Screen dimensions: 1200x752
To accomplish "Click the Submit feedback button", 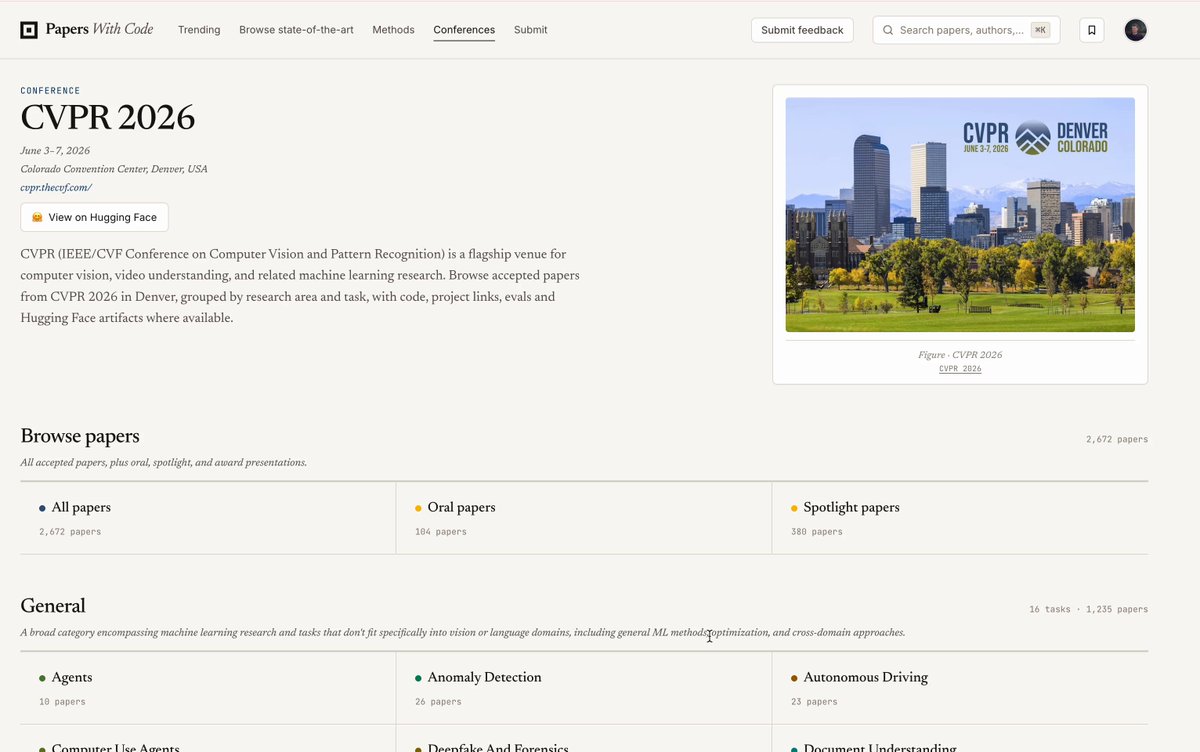I will 802,30.
